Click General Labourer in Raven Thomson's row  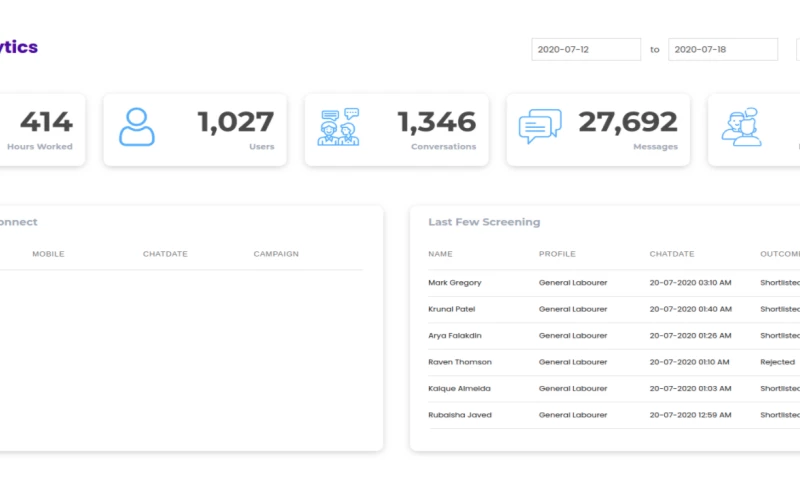point(573,362)
